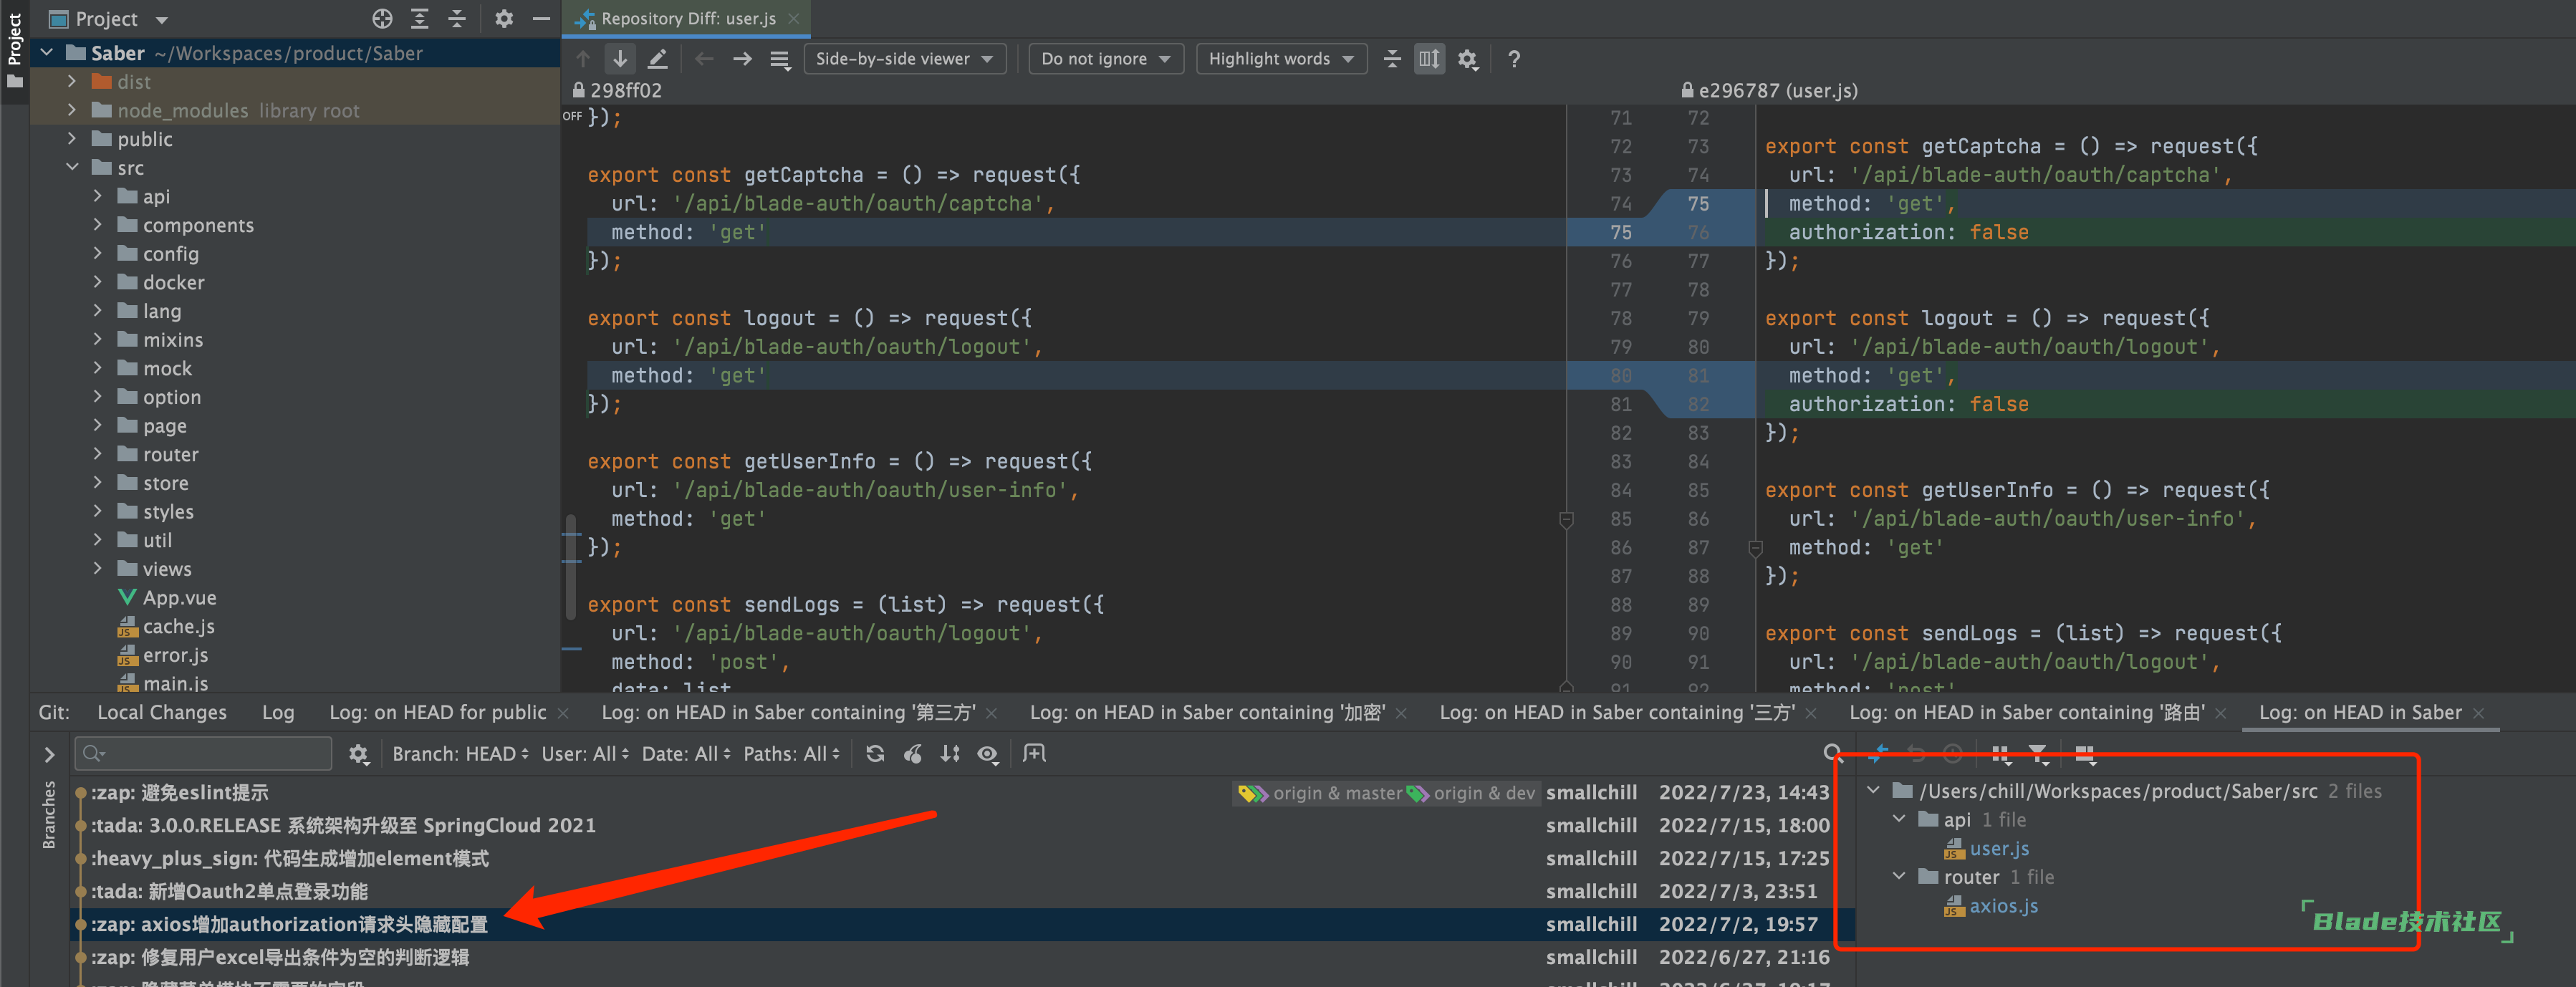Go to previous difference up arrow

tap(584, 59)
